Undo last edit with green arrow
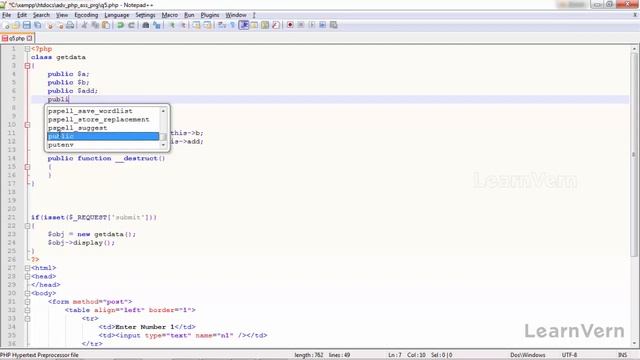The image size is (640, 360). tap(120, 25)
